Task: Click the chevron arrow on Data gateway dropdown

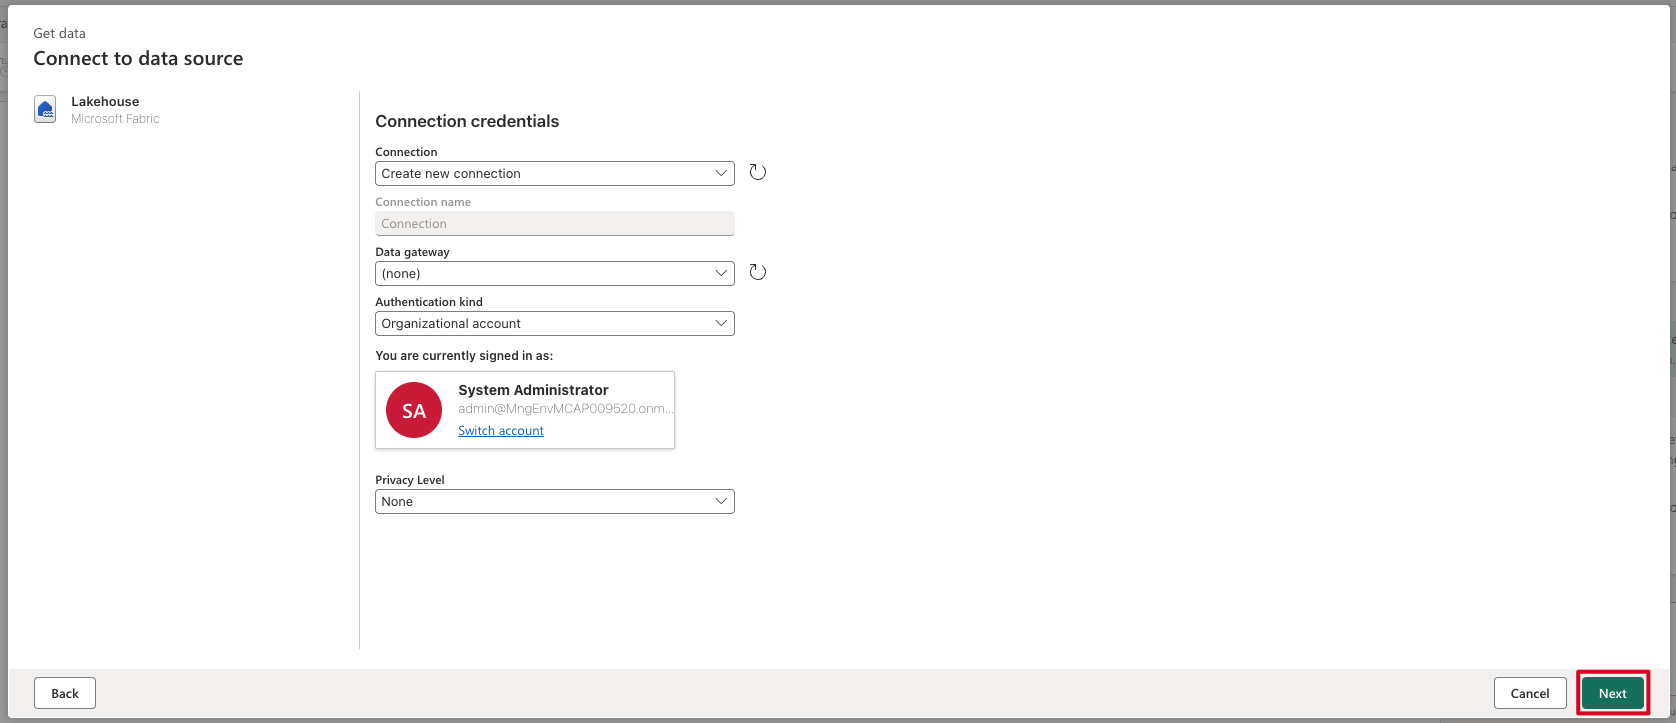Action: (721, 273)
